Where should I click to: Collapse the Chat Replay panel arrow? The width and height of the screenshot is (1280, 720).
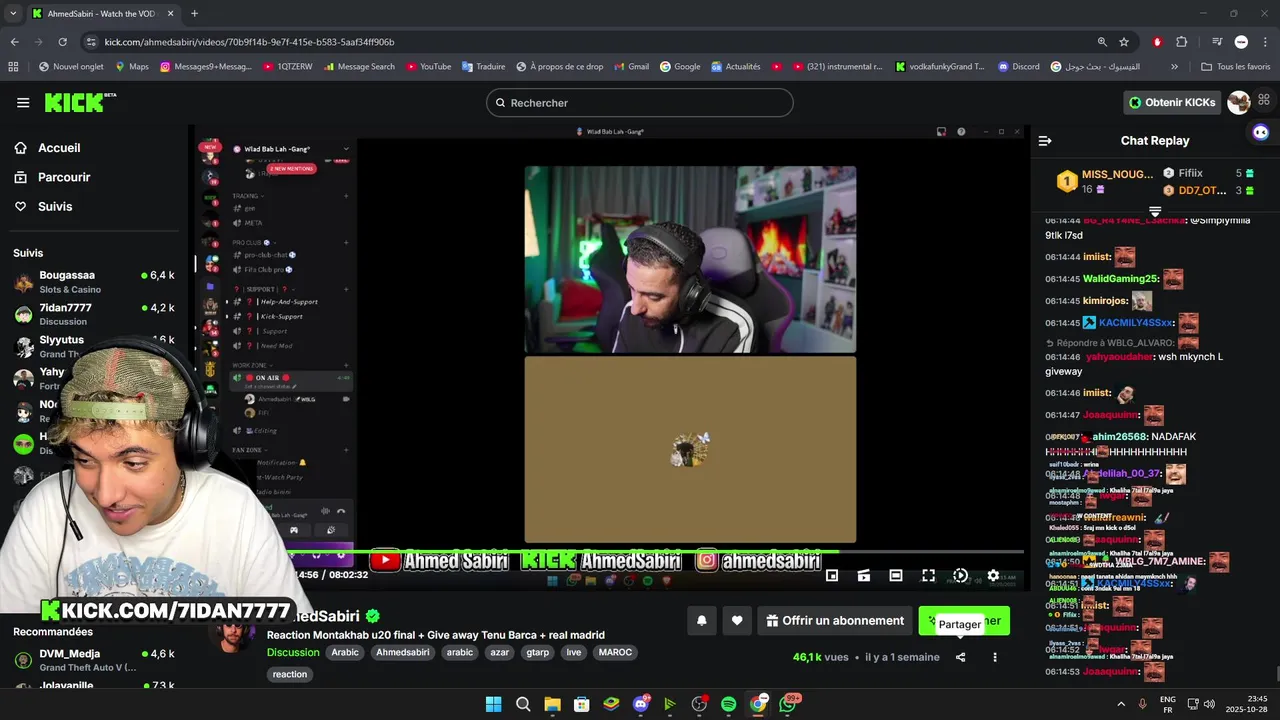click(x=1045, y=141)
